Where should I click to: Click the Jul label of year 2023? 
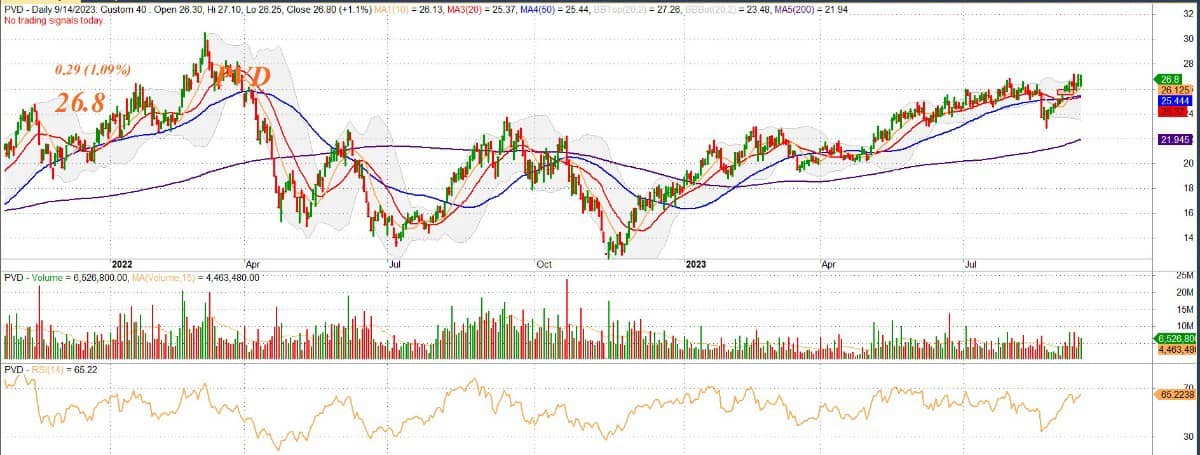tap(970, 265)
